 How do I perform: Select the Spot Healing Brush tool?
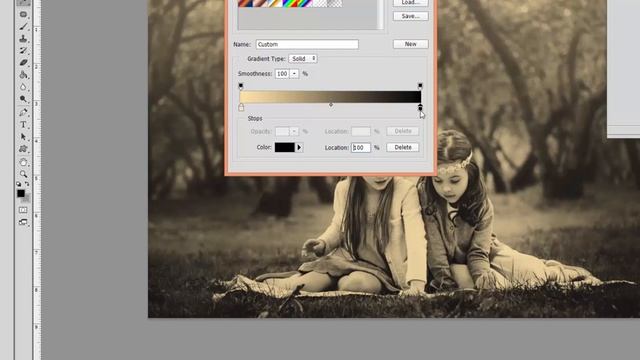(23, 14)
